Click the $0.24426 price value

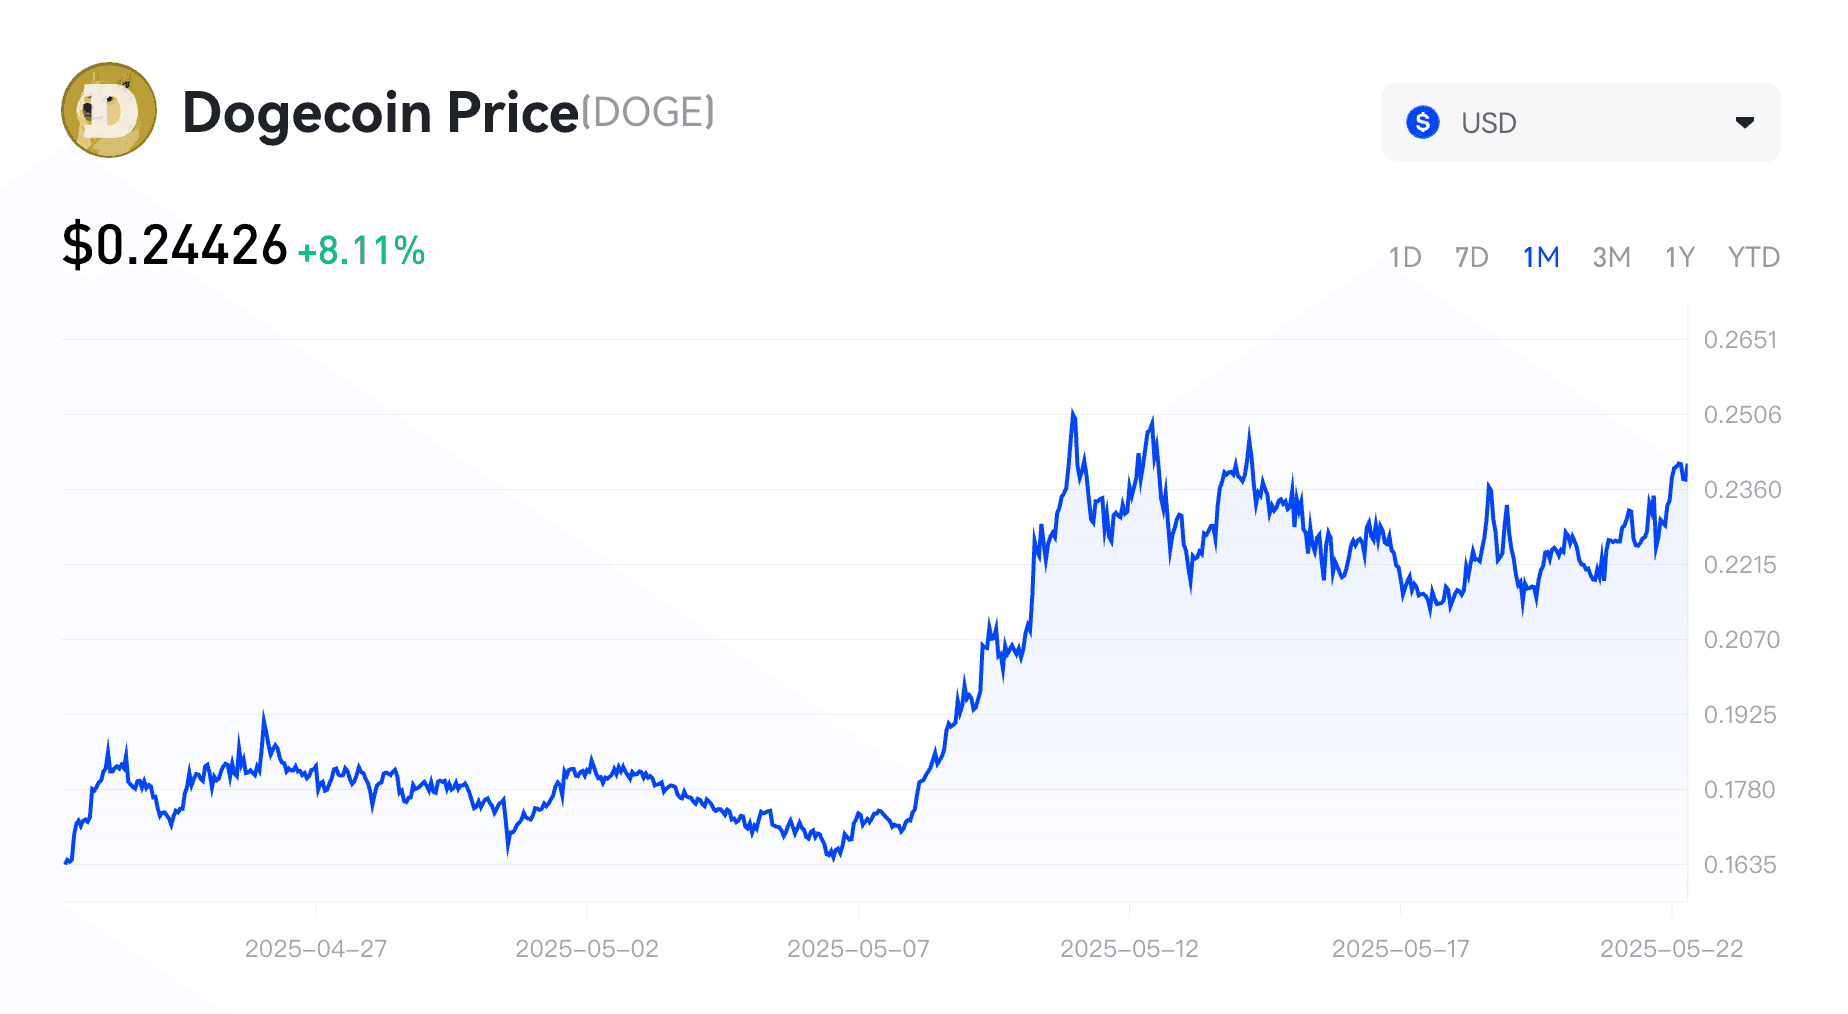[x=175, y=245]
